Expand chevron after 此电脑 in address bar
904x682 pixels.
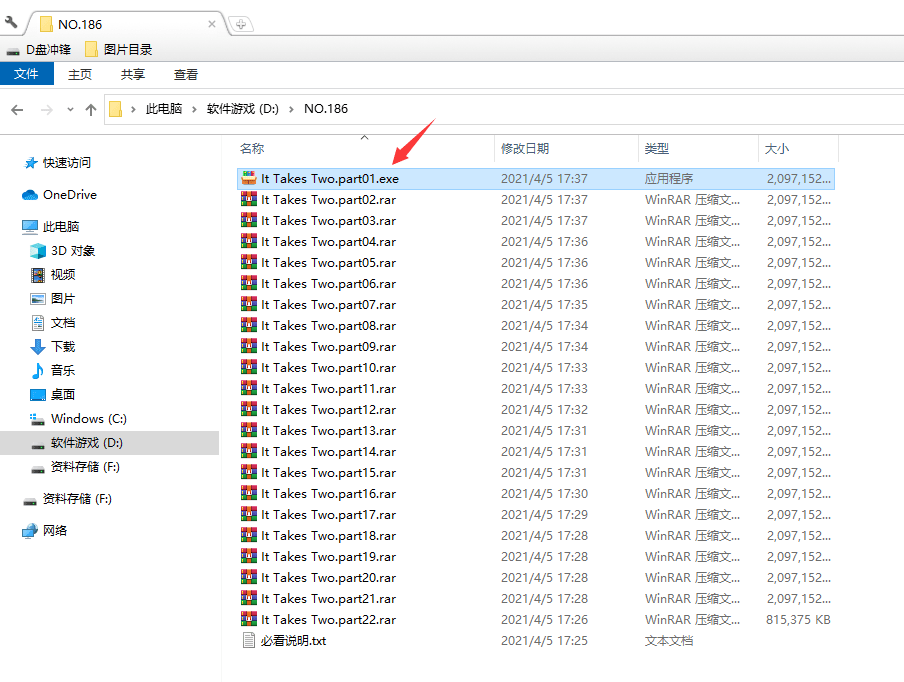pyautogui.click(x=194, y=109)
